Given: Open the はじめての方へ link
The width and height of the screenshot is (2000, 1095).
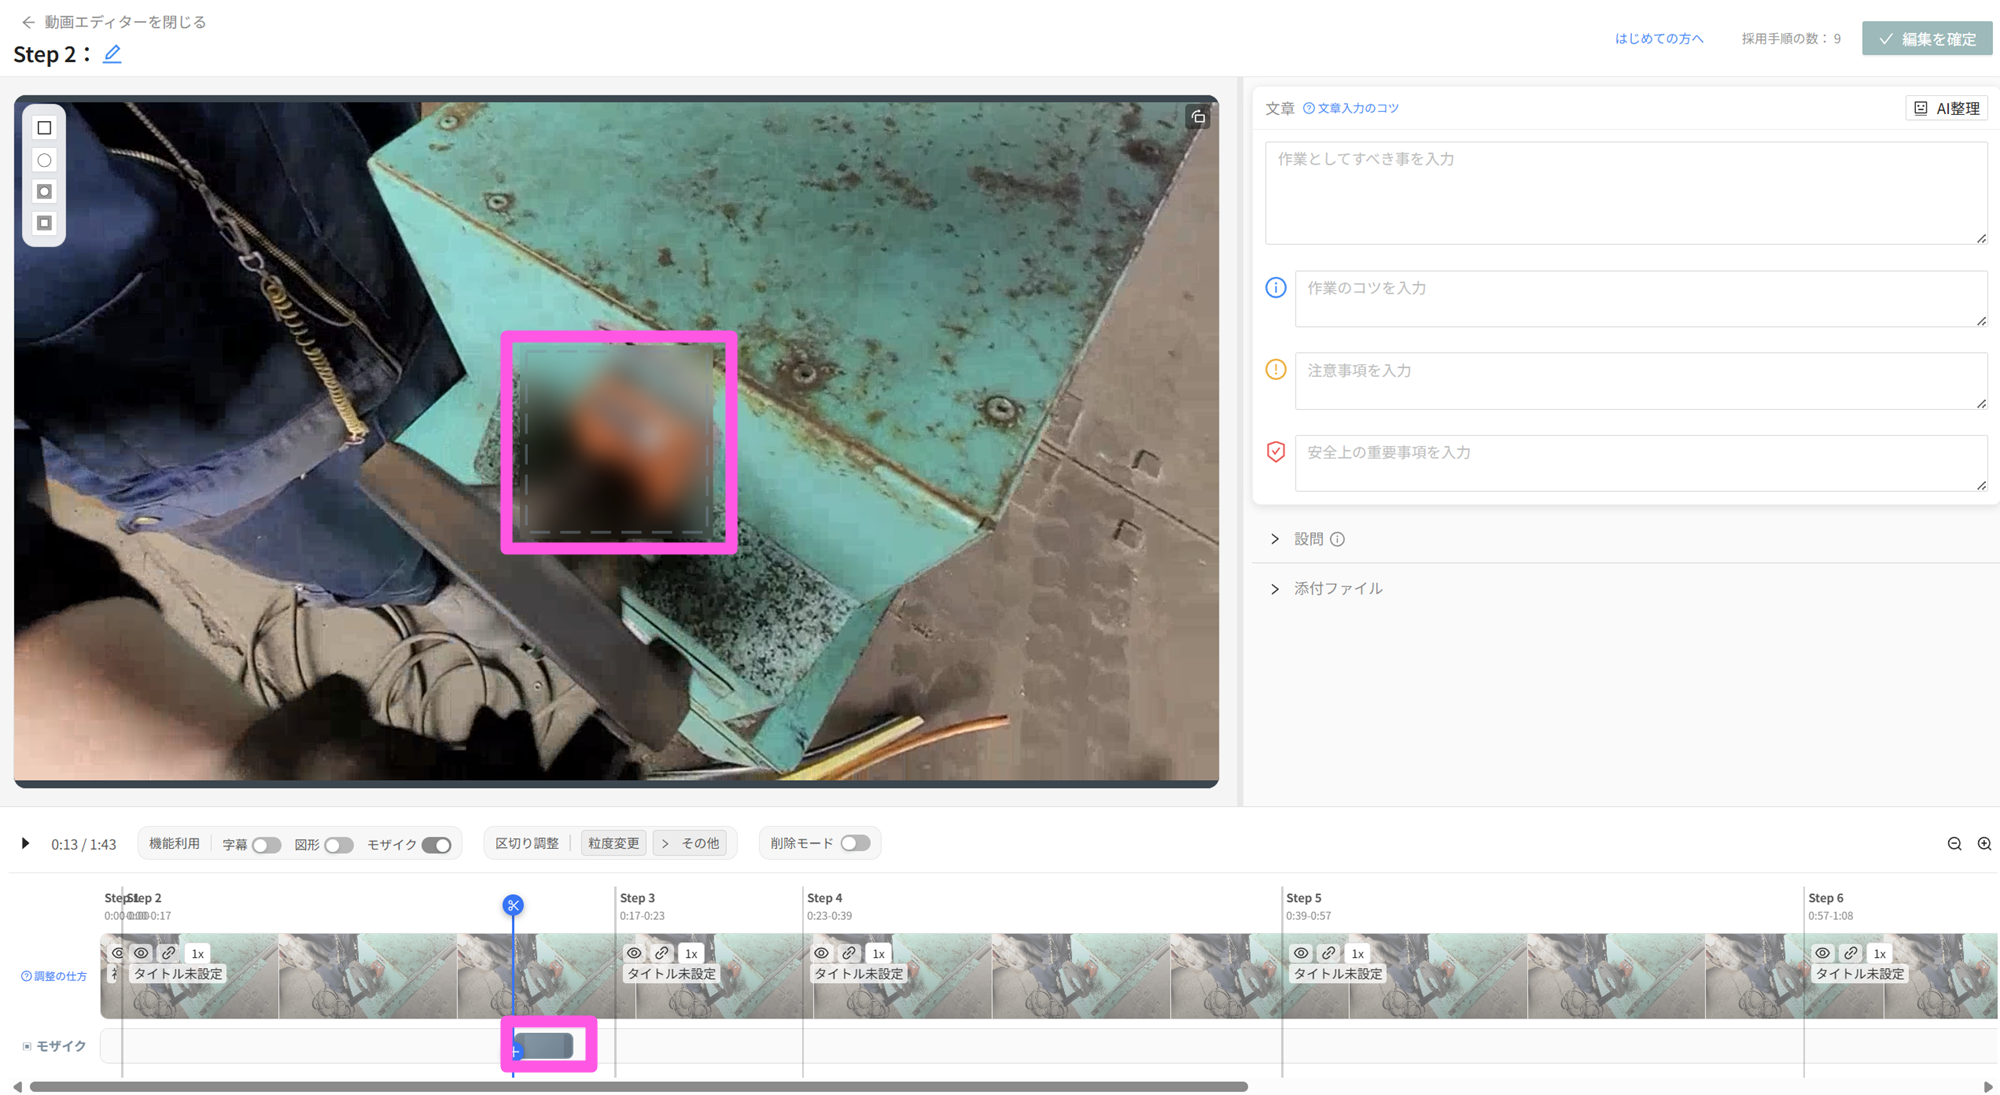Looking at the screenshot, I should point(1658,39).
